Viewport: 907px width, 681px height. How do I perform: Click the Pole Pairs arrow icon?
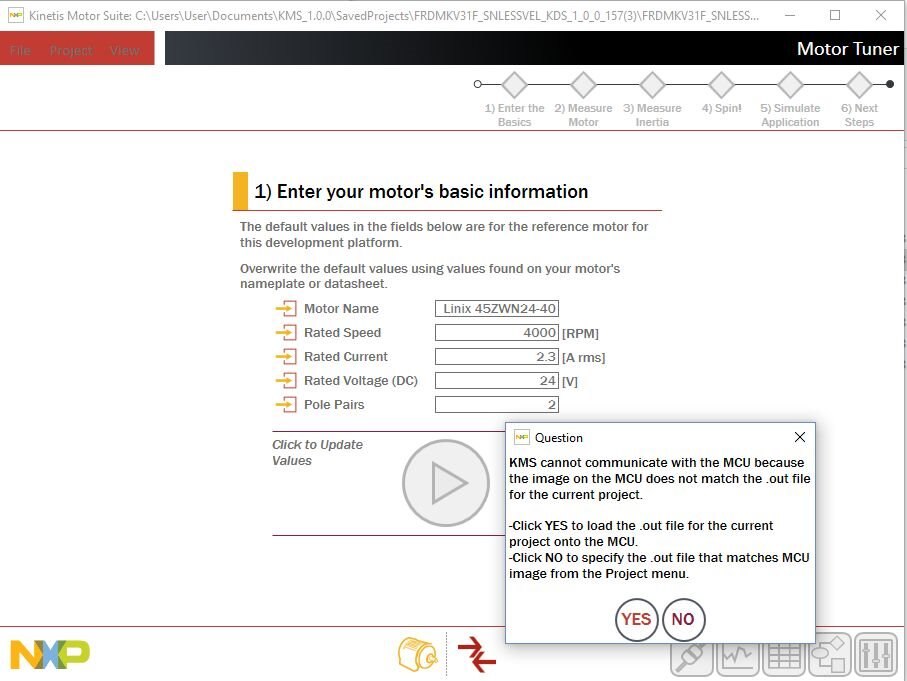click(286, 404)
